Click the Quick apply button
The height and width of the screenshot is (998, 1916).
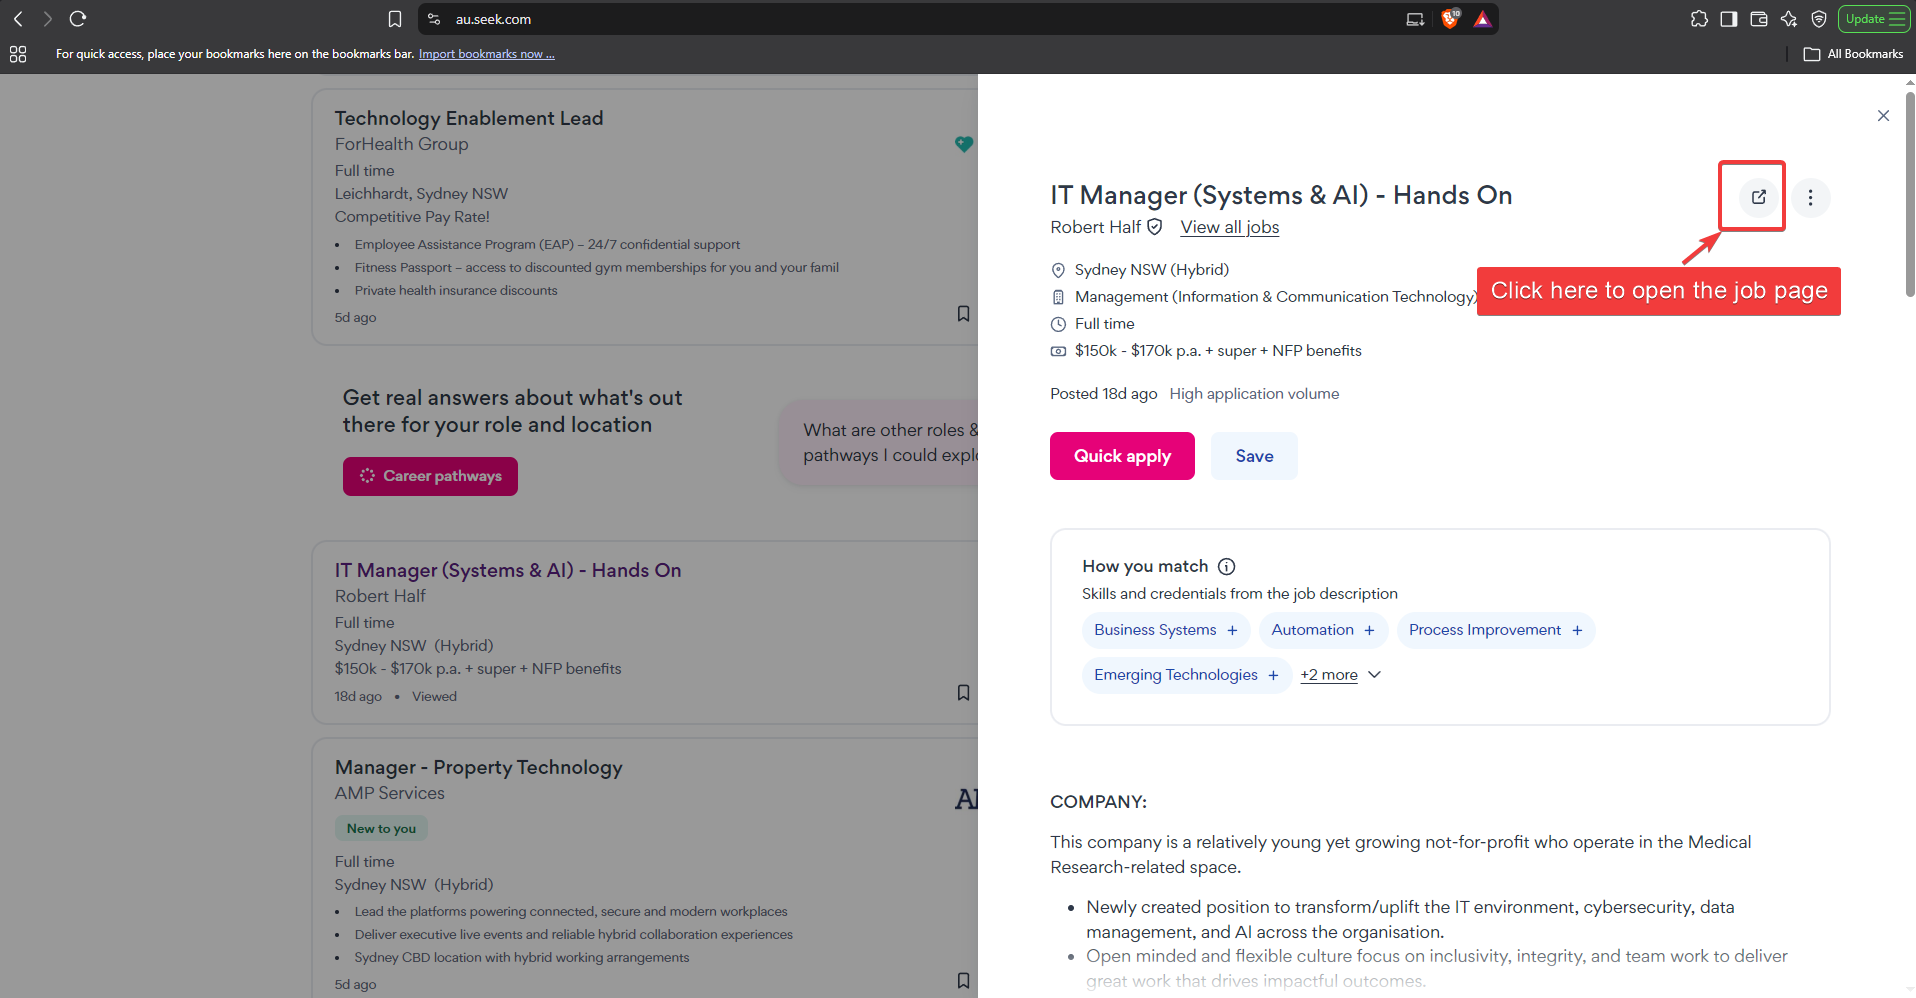click(x=1122, y=456)
